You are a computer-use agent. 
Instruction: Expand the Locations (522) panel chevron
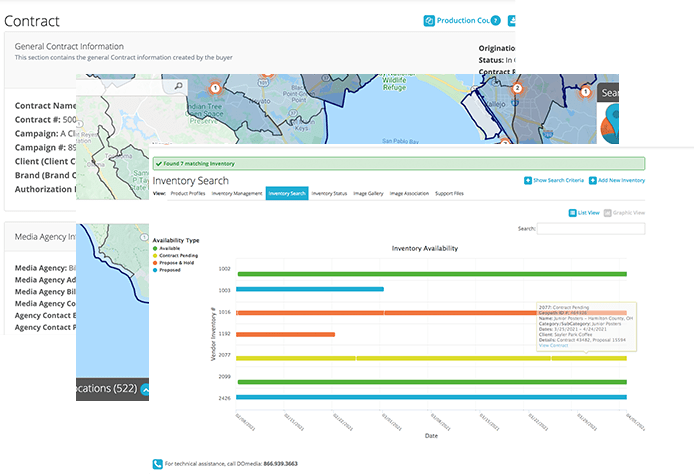145,389
